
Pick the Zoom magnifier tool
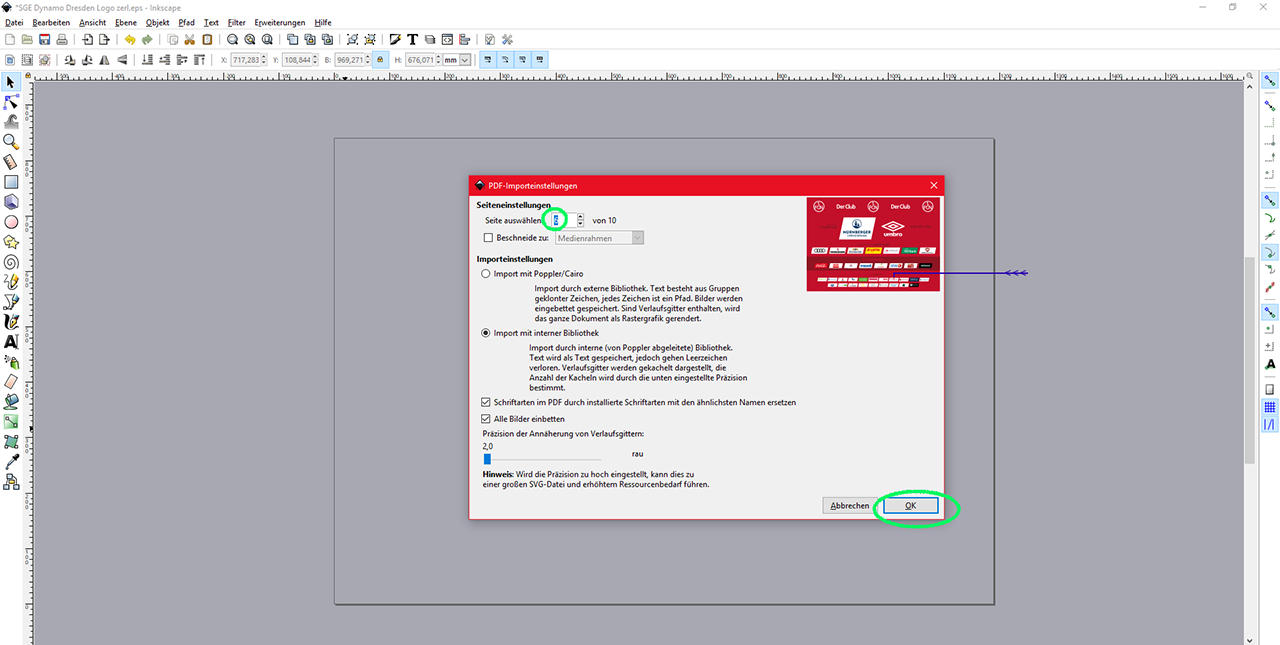(x=11, y=142)
